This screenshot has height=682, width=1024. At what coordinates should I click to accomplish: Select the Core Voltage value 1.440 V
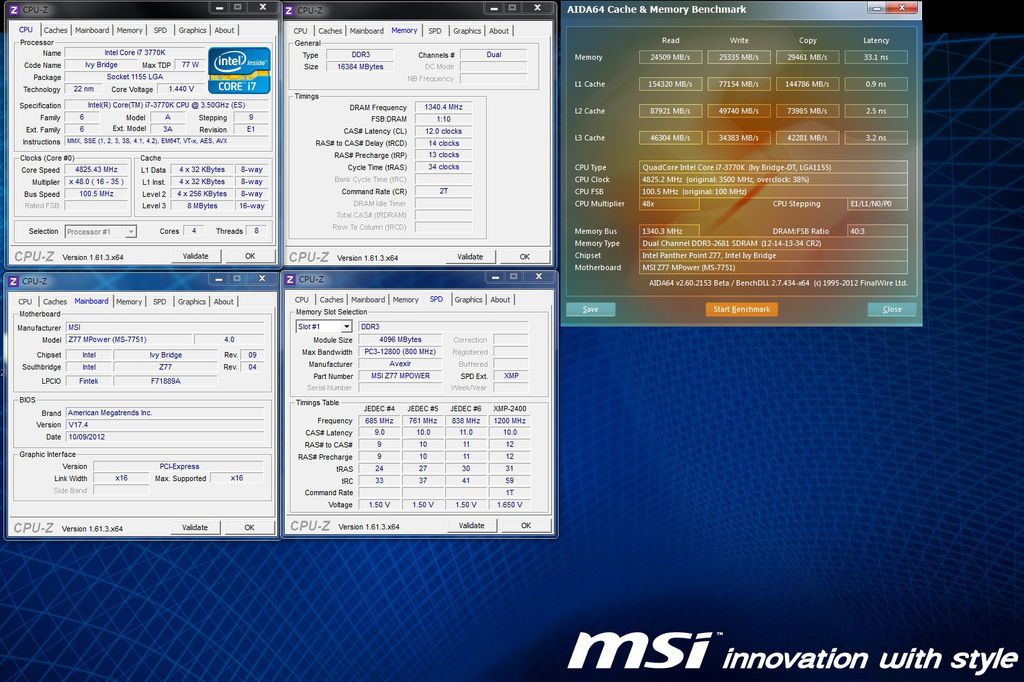click(x=181, y=89)
